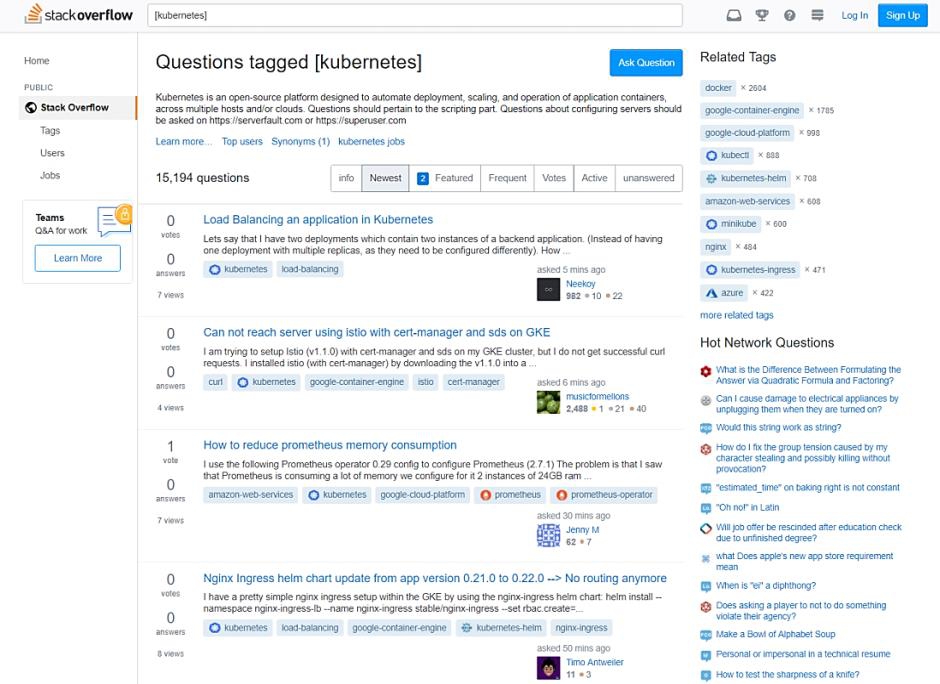Switch to the unanswered tab
Screen dimensions: 940x684
[649, 178]
